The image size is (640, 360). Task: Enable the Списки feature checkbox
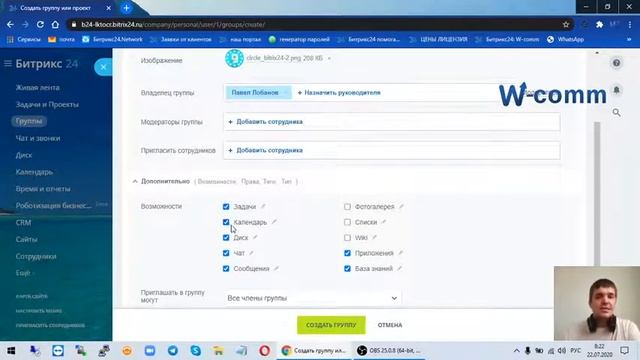347,222
